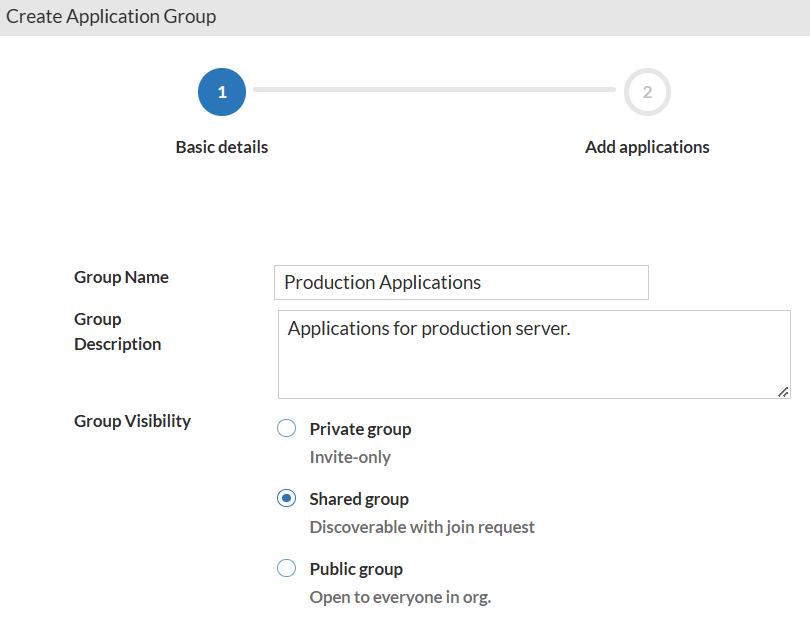Focus the Group Name input field
810x633 pixels.
tap(461, 283)
